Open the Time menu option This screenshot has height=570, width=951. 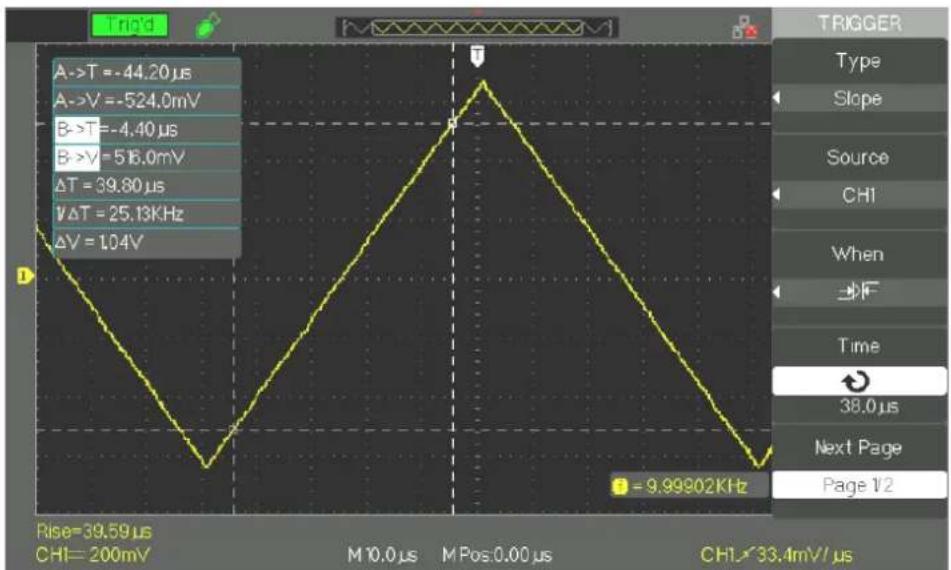click(x=858, y=346)
